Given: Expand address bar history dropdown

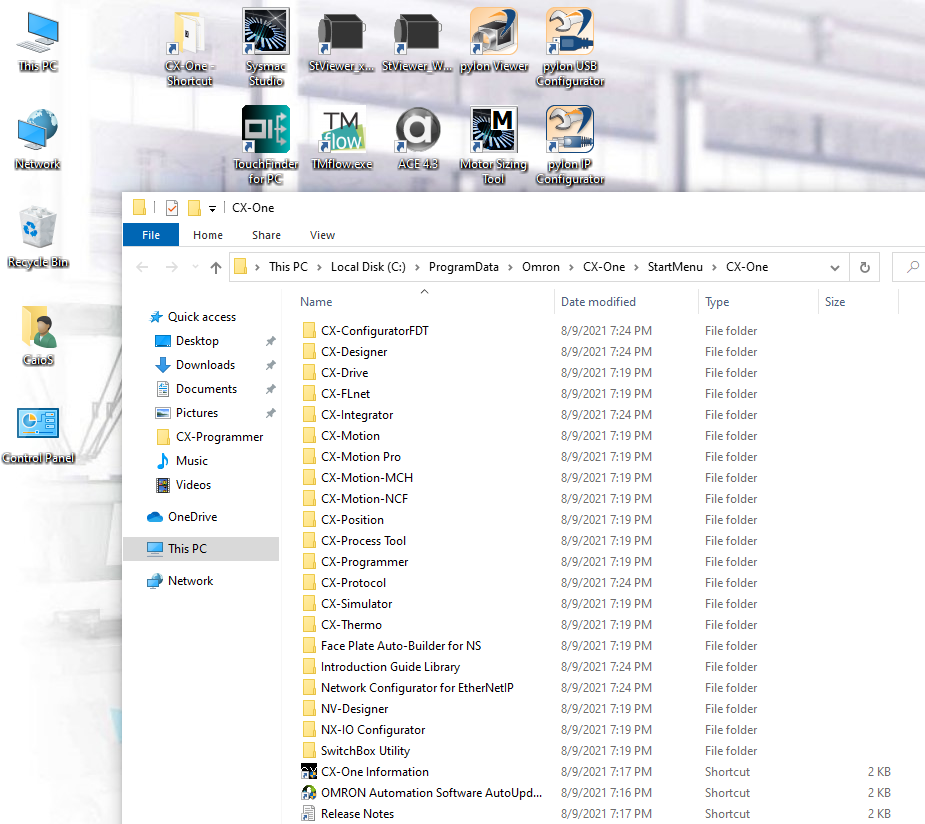Looking at the screenshot, I should pos(835,267).
